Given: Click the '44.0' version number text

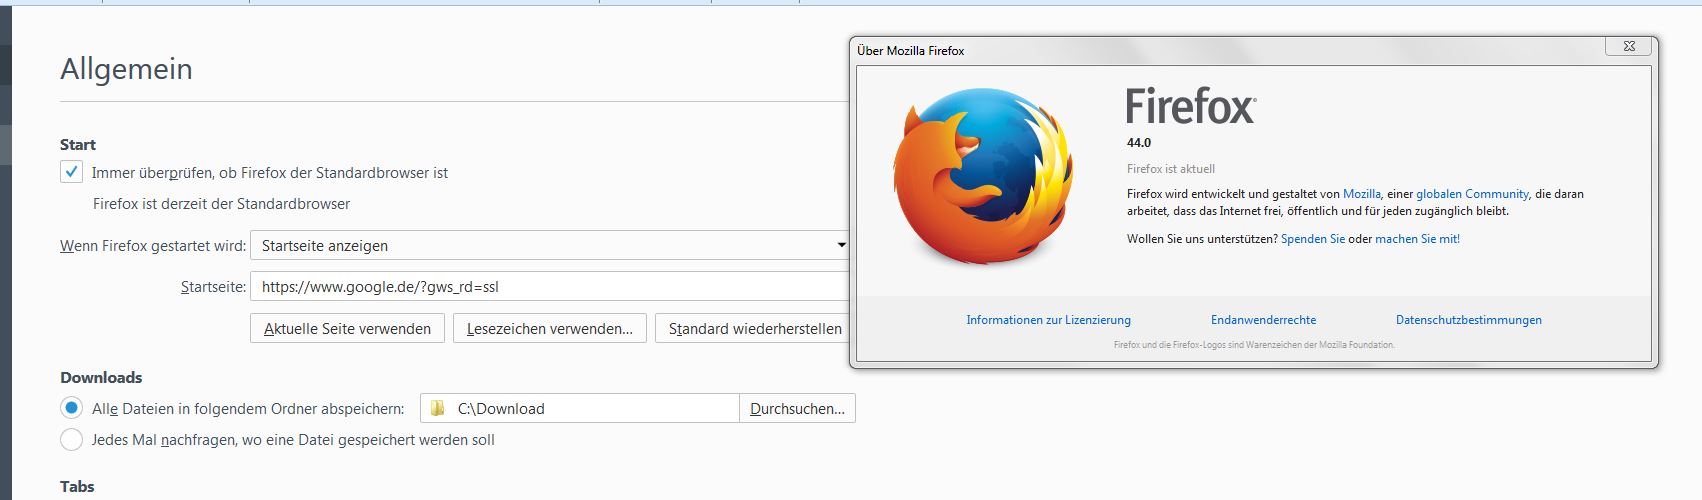Looking at the screenshot, I should point(1139,143).
